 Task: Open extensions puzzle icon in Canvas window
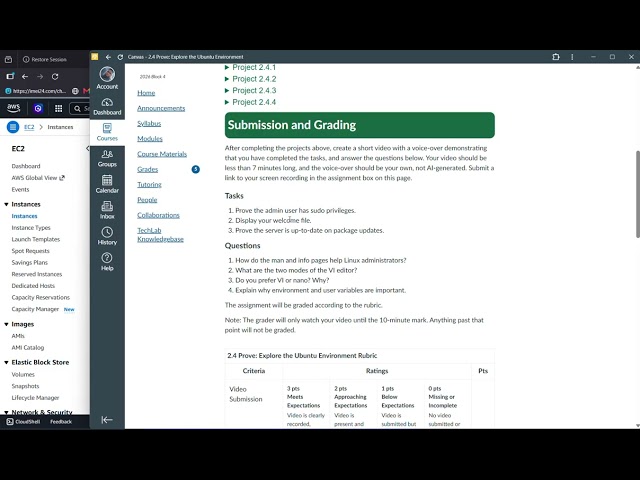click(x=556, y=57)
